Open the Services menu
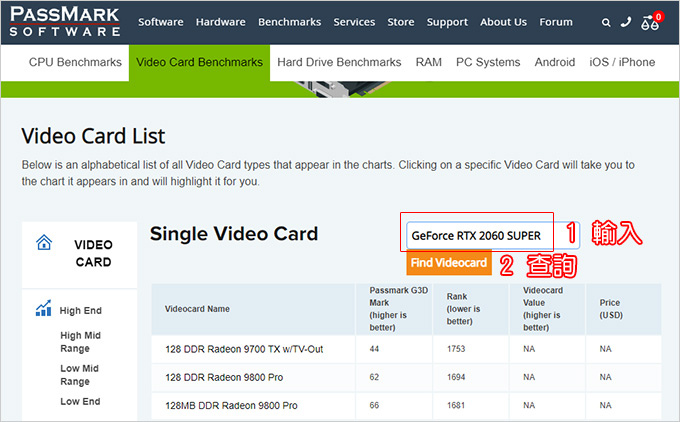The width and height of the screenshot is (680, 422). (x=354, y=22)
